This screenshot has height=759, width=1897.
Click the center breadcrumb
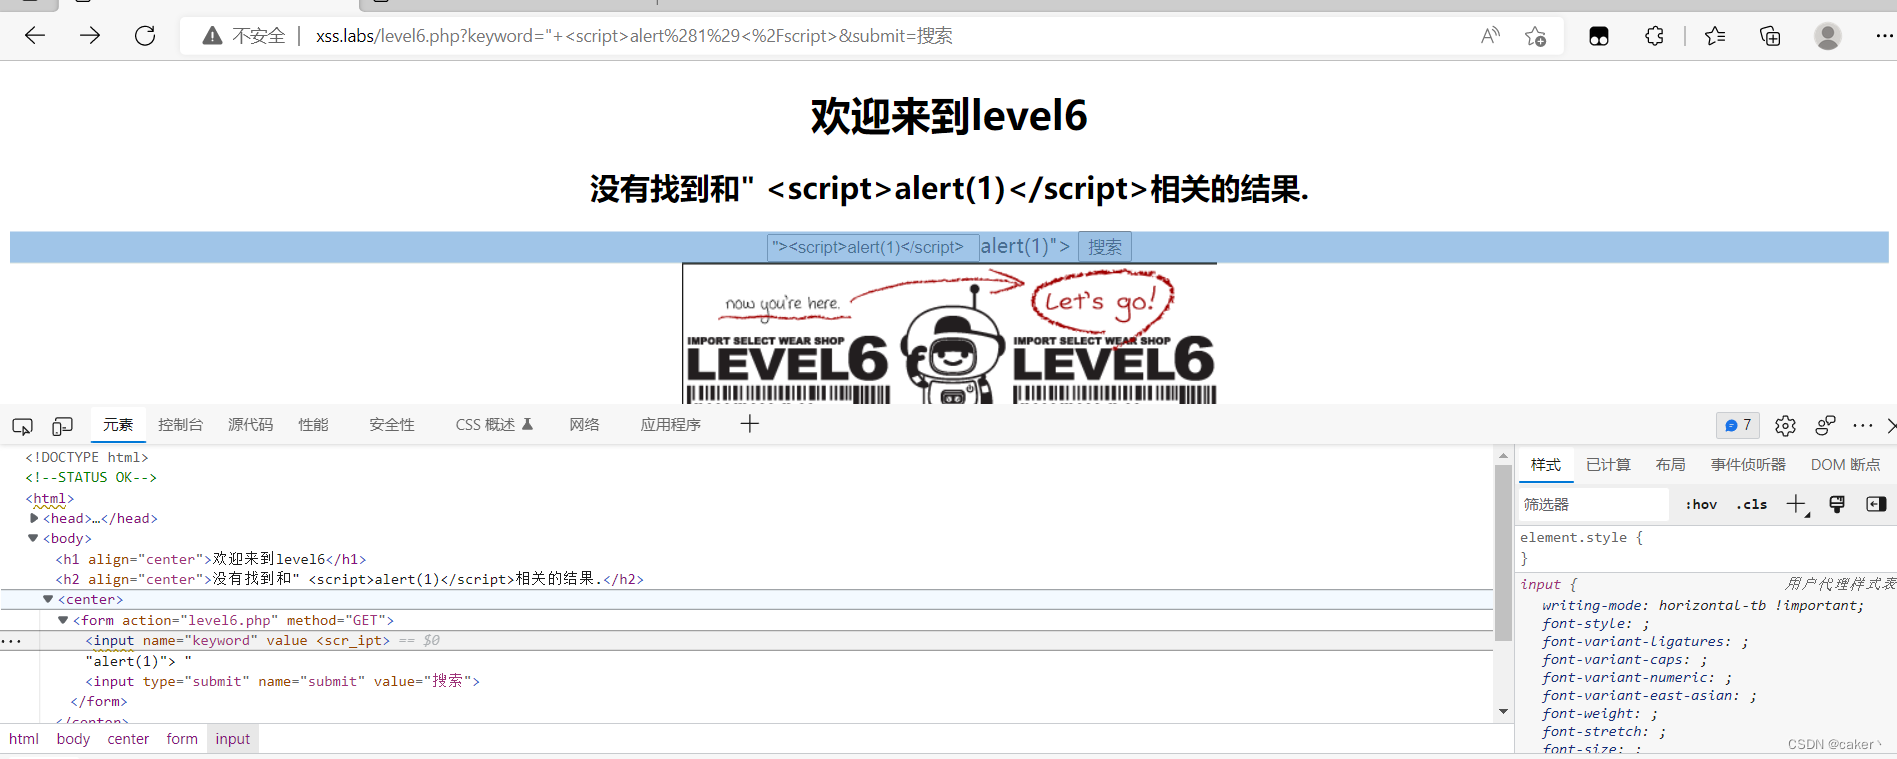click(x=128, y=739)
